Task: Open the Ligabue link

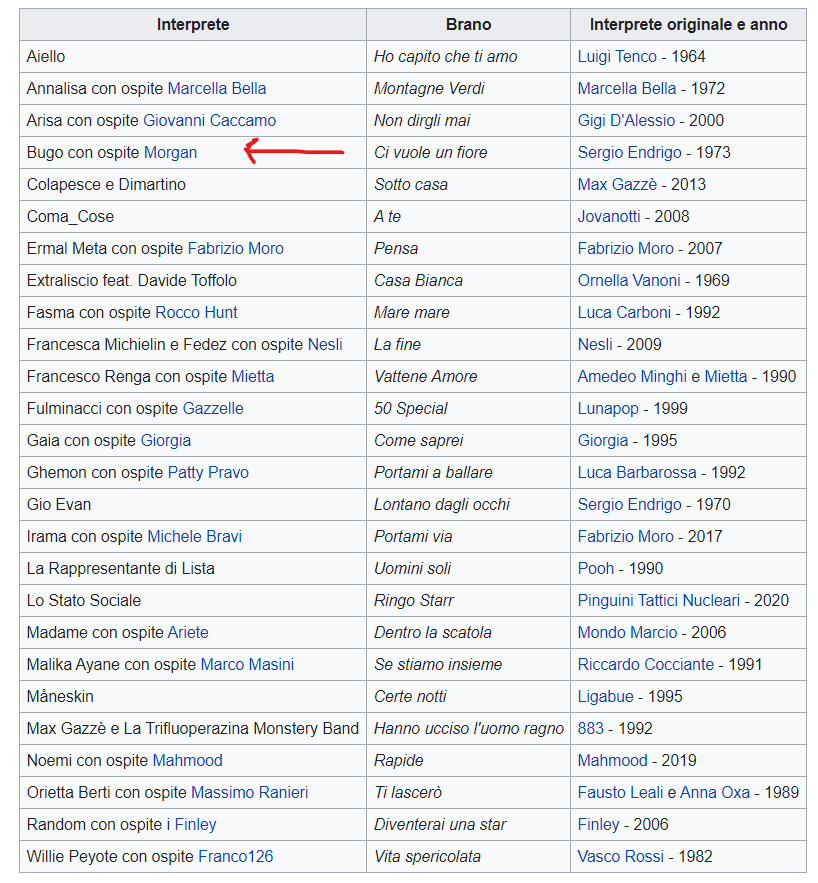Action: [x=605, y=697]
